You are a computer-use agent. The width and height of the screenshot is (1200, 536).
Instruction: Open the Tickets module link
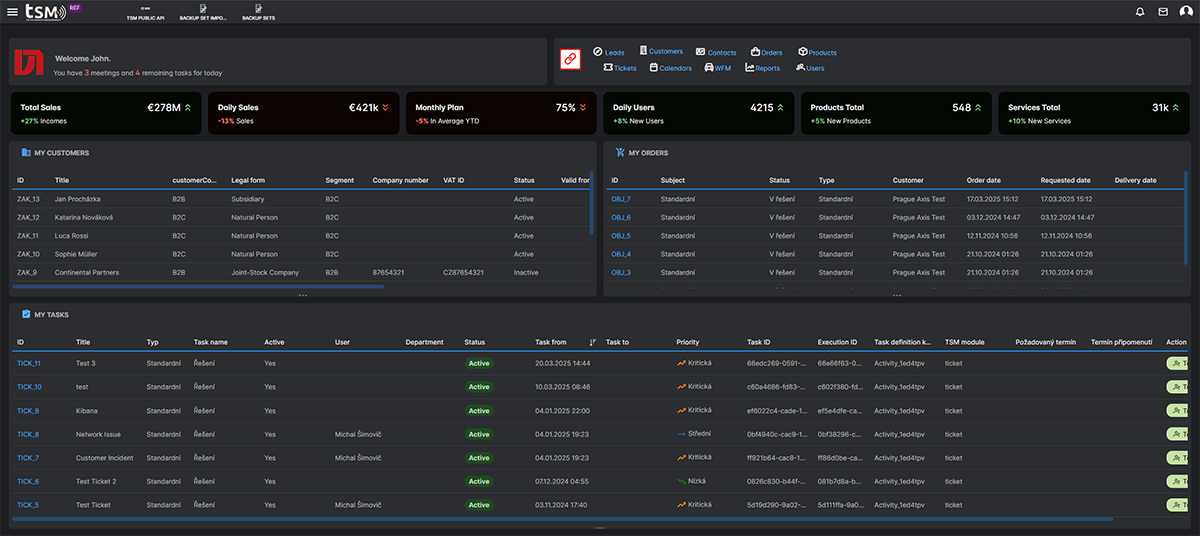click(x=619, y=68)
